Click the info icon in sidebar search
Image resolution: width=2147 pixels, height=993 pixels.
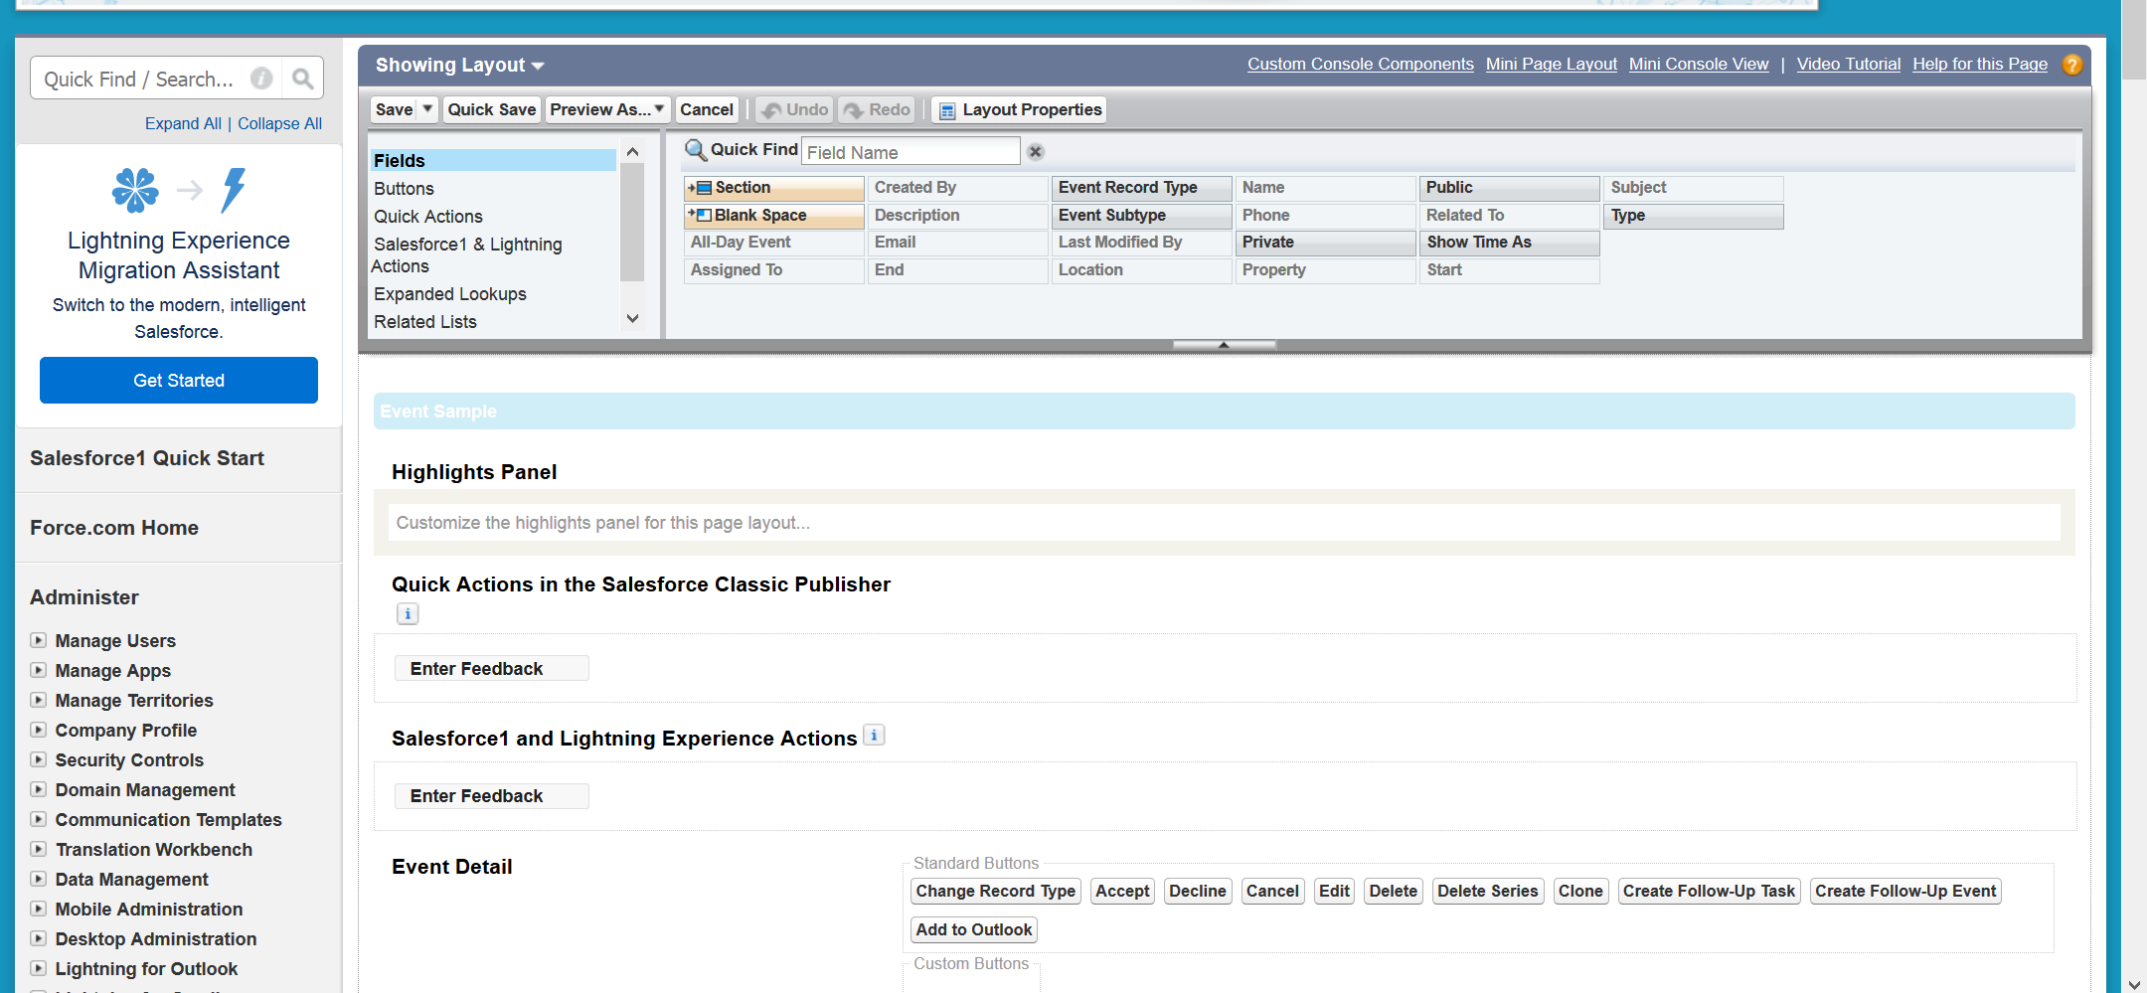262,79
